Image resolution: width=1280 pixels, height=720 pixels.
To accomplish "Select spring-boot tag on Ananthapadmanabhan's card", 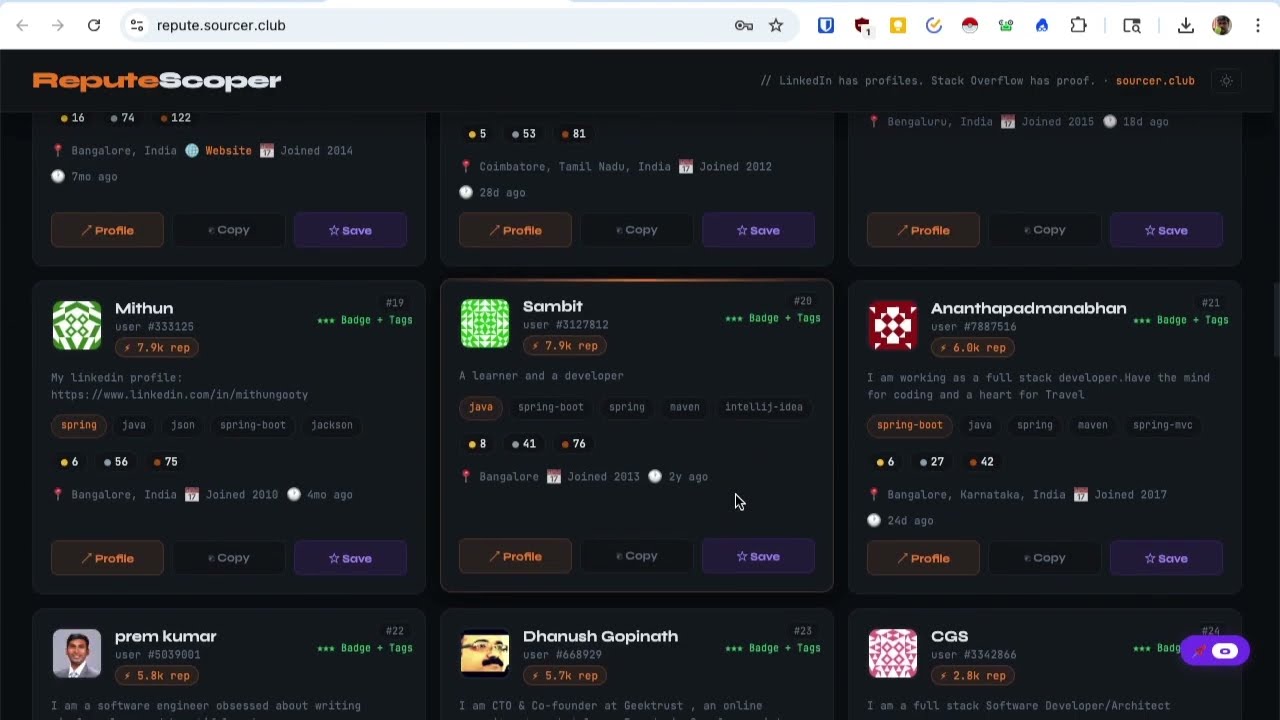I will pos(910,425).
